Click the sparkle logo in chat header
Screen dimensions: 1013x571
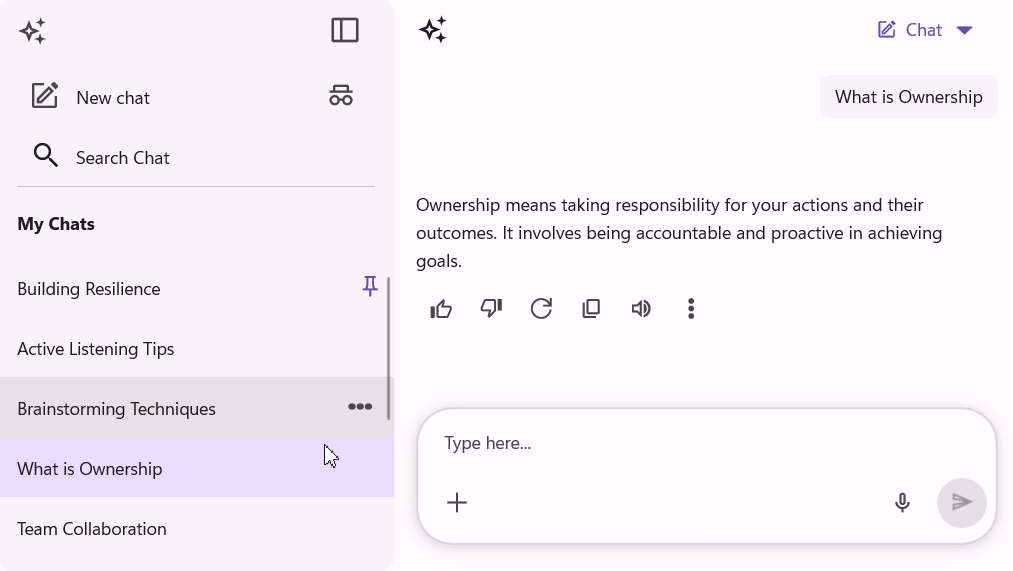click(433, 30)
